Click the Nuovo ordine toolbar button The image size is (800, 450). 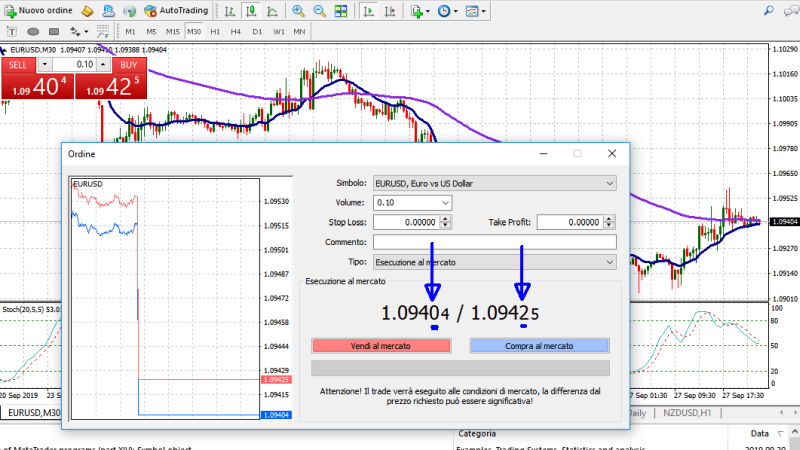click(x=36, y=10)
